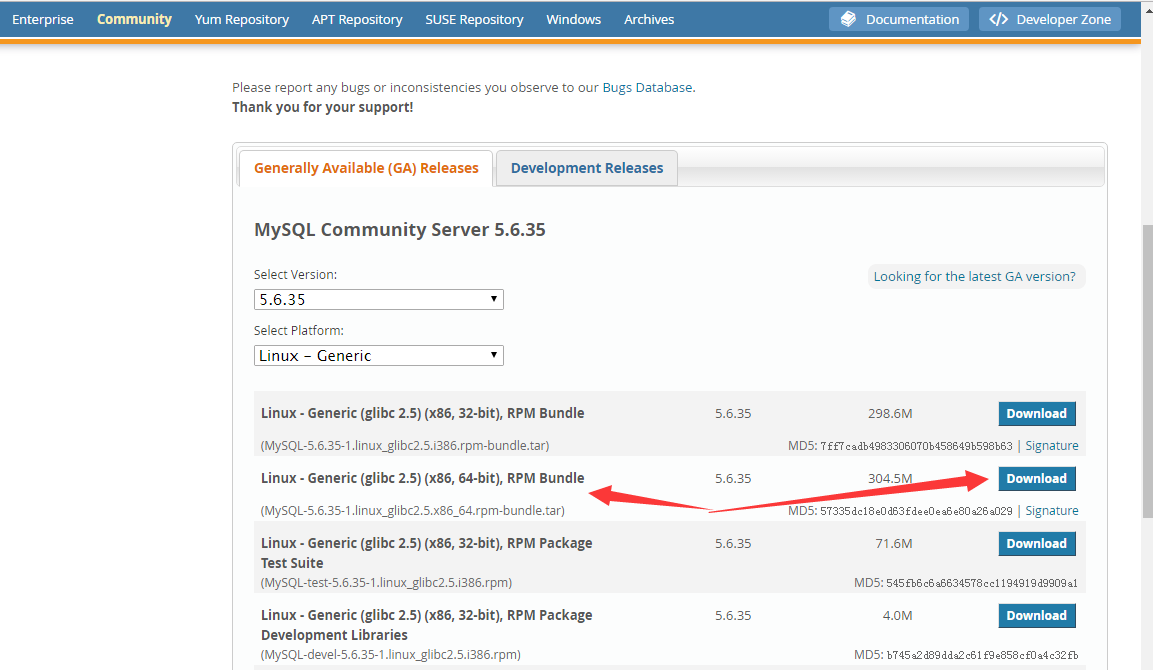
Task: Open SUSE Repository tab
Action: pos(474,19)
